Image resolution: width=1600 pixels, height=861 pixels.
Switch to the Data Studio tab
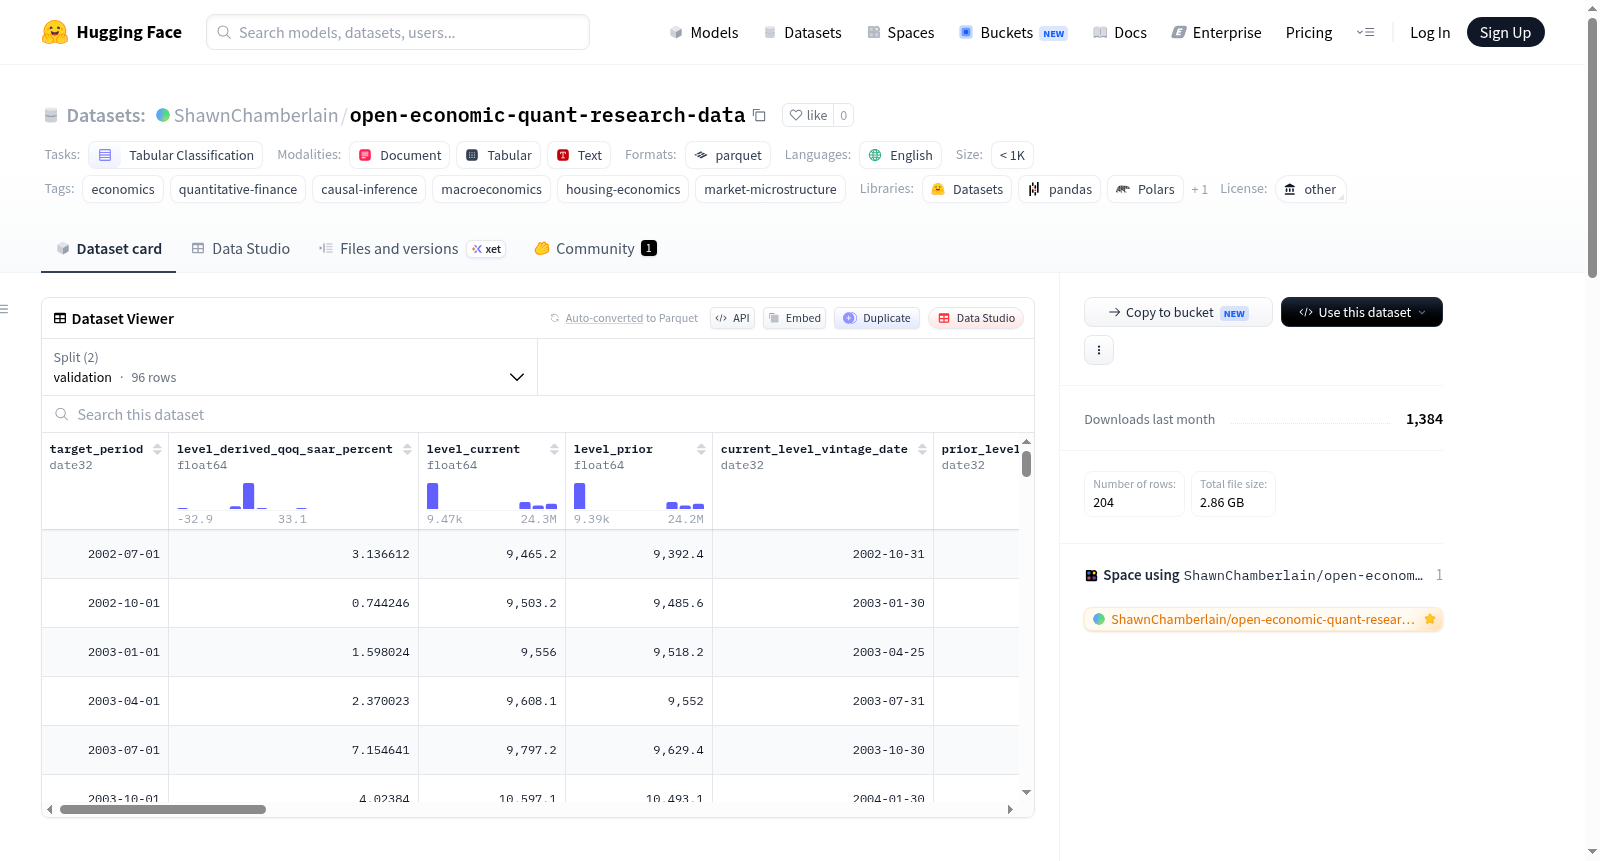240,248
